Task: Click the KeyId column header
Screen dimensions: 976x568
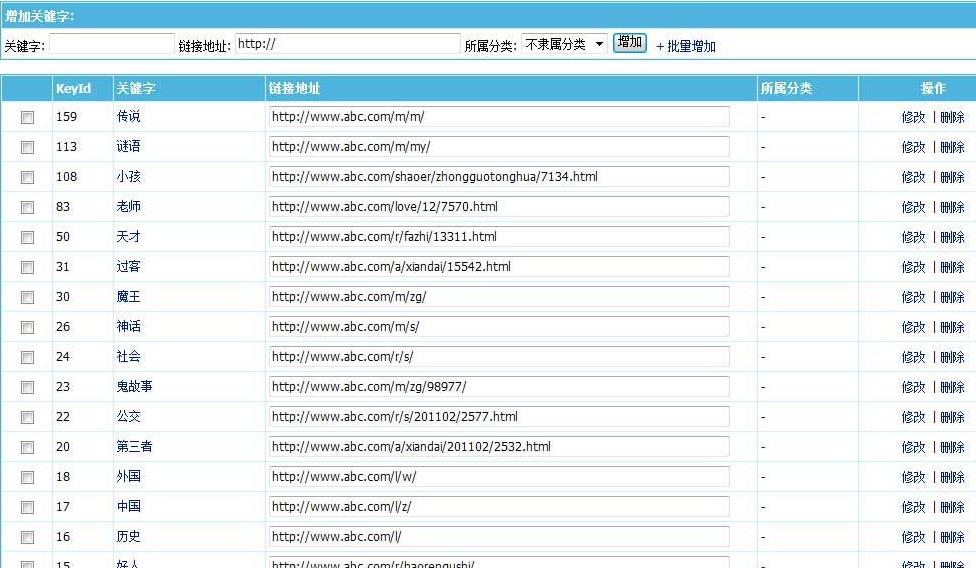Action: pos(73,89)
